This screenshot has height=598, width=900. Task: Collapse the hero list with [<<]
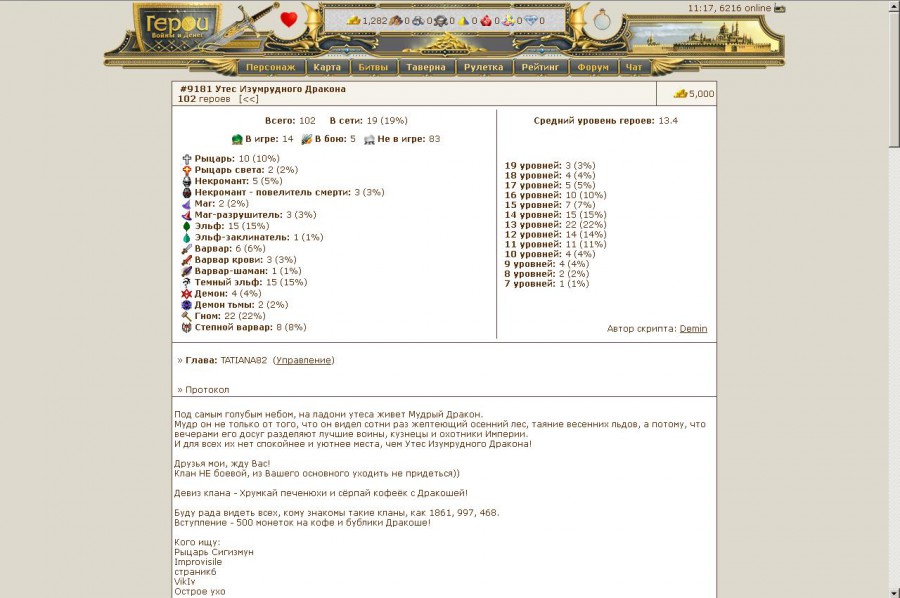pyautogui.click(x=248, y=99)
